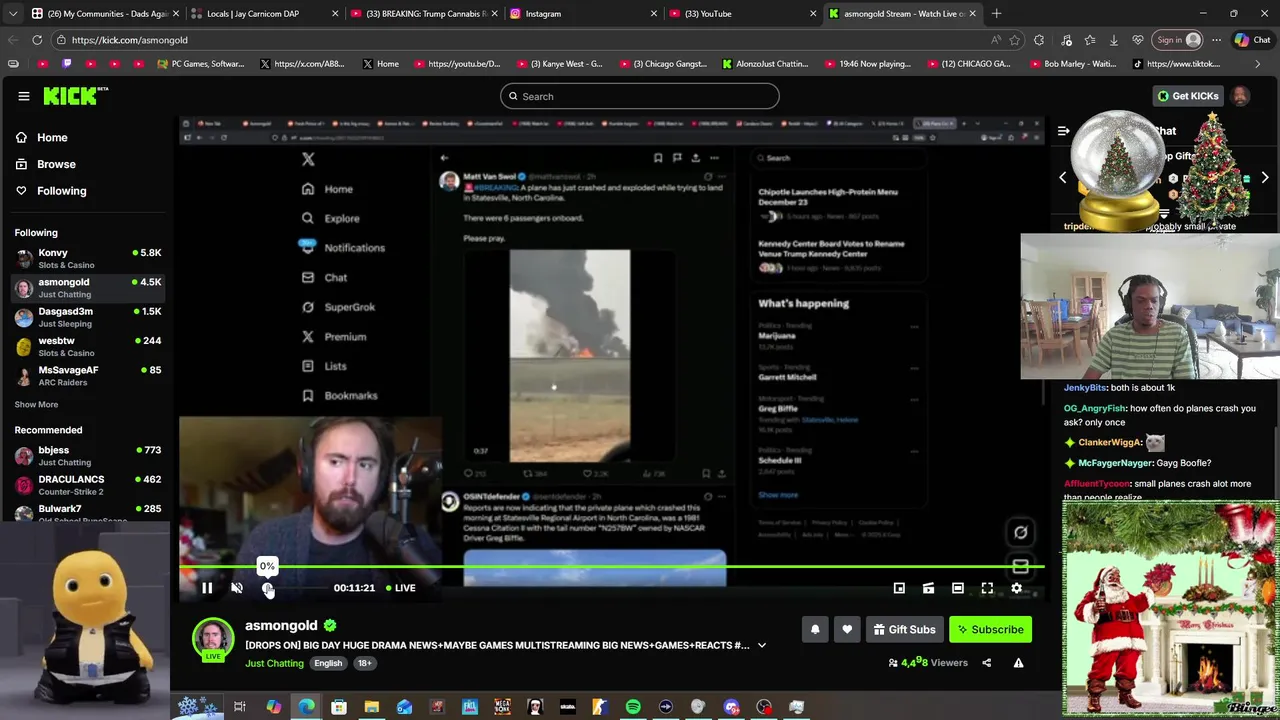
Task: Enter fullscreen for the stream
Action: [x=987, y=588]
